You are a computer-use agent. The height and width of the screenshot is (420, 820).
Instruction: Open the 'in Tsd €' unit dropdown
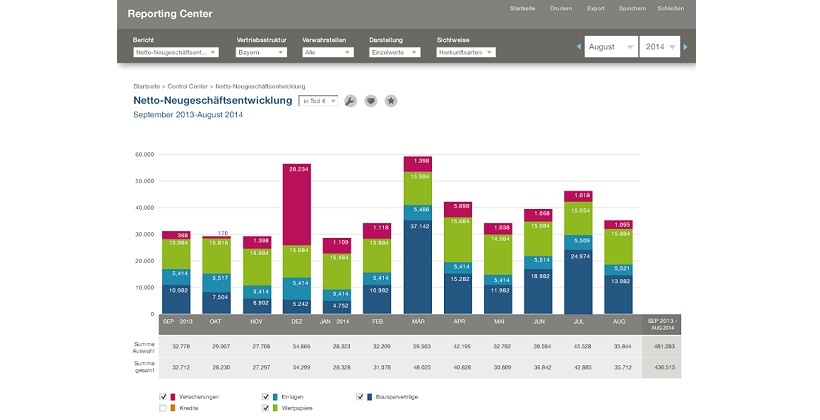(x=320, y=101)
